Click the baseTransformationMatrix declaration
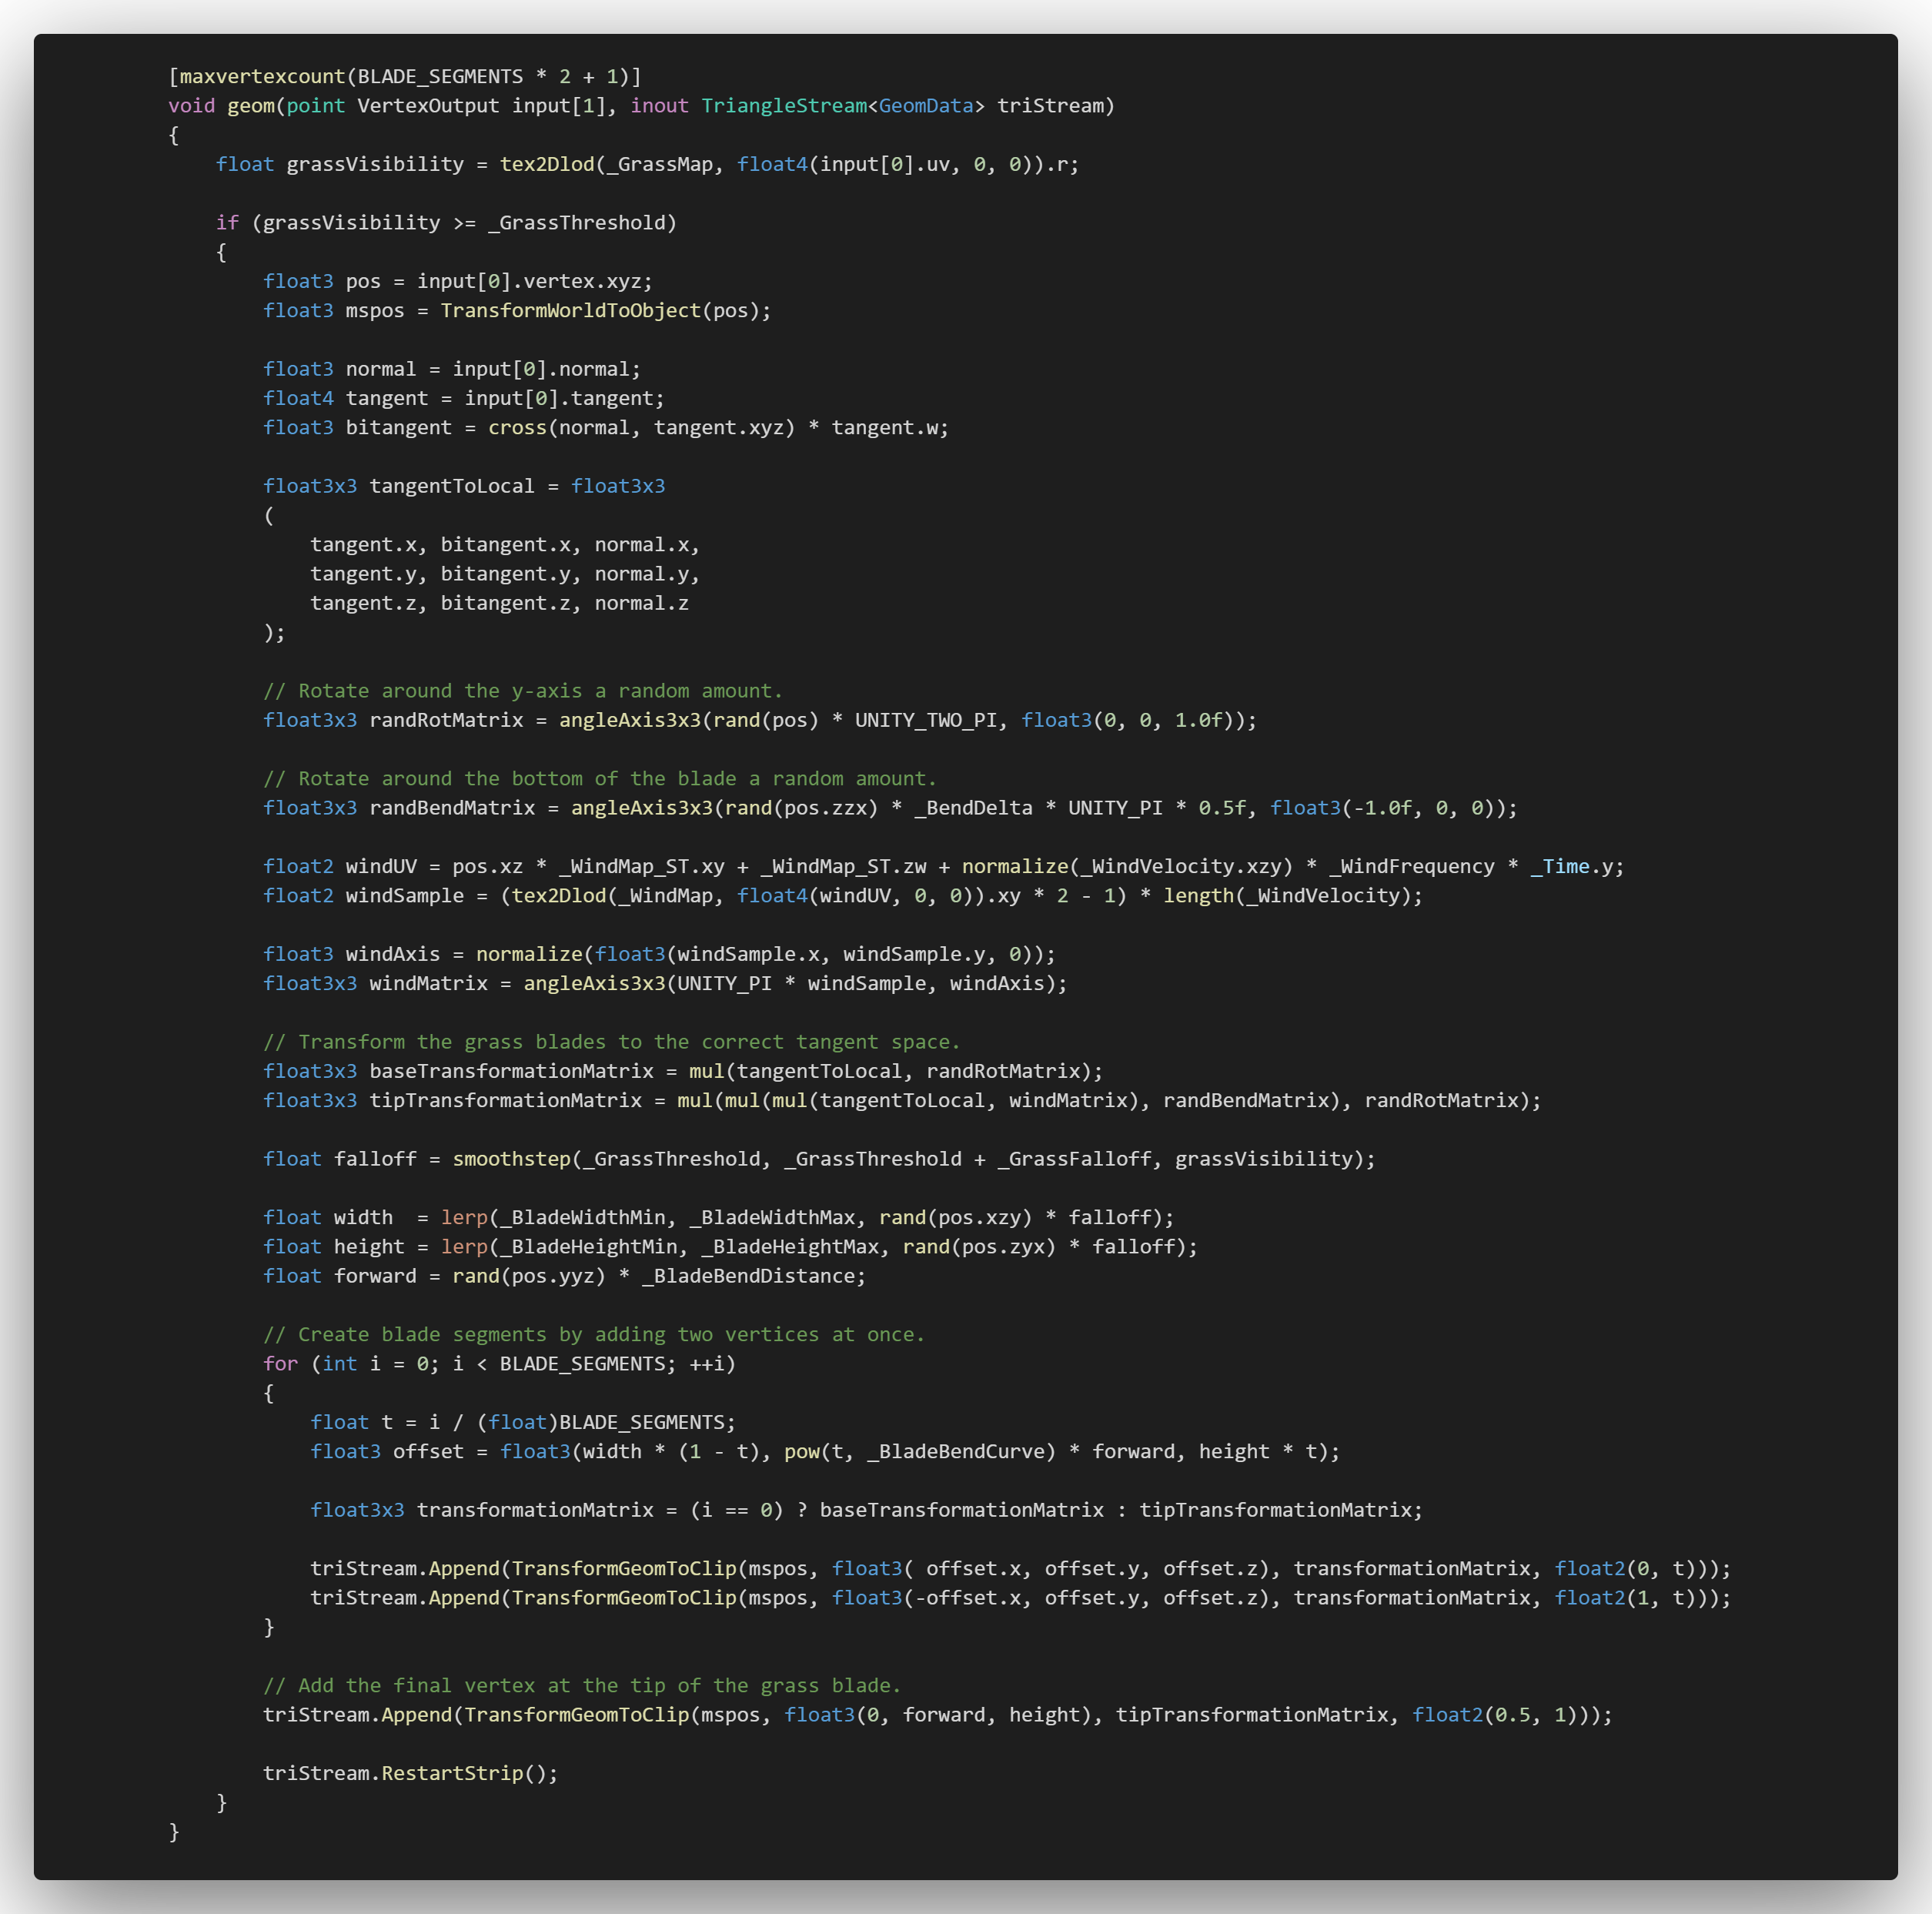The width and height of the screenshot is (1932, 1914). tap(511, 1071)
